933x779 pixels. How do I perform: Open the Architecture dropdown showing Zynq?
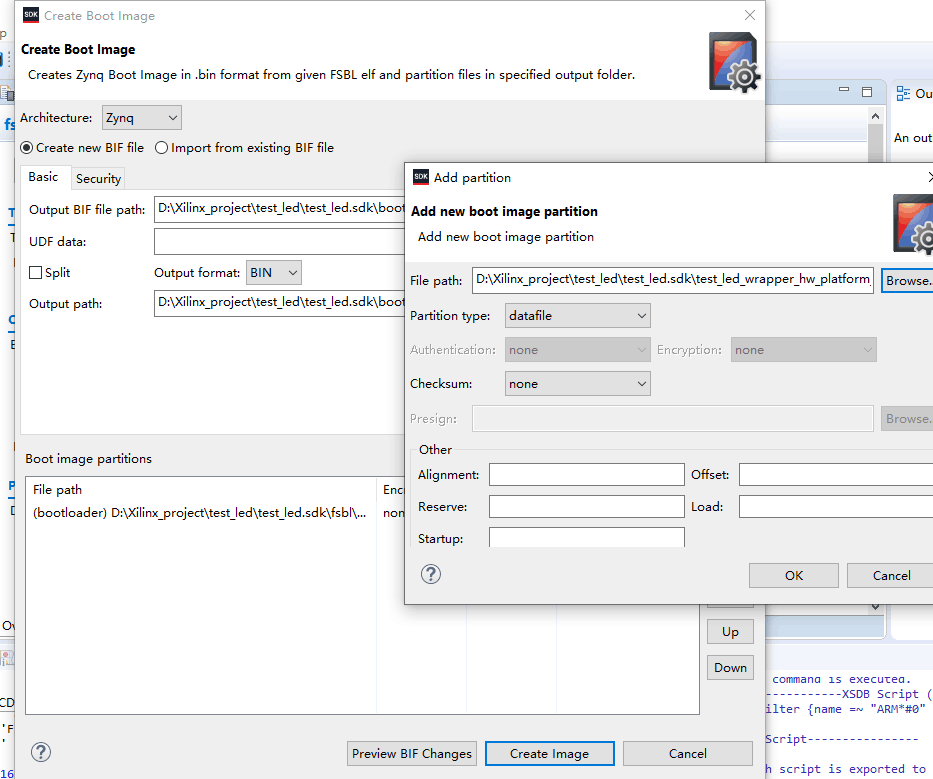coord(142,118)
